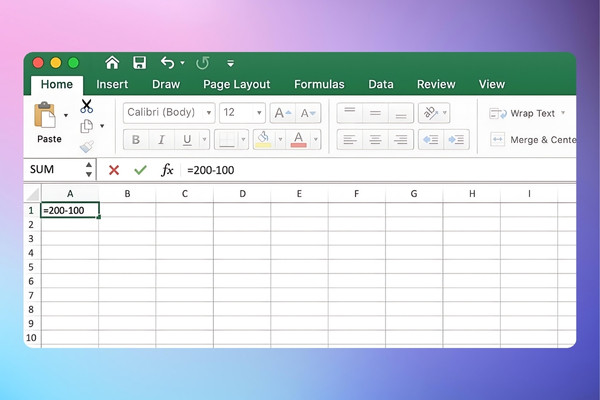
Task: Click the Name Box showing SUM
Action: click(x=54, y=170)
